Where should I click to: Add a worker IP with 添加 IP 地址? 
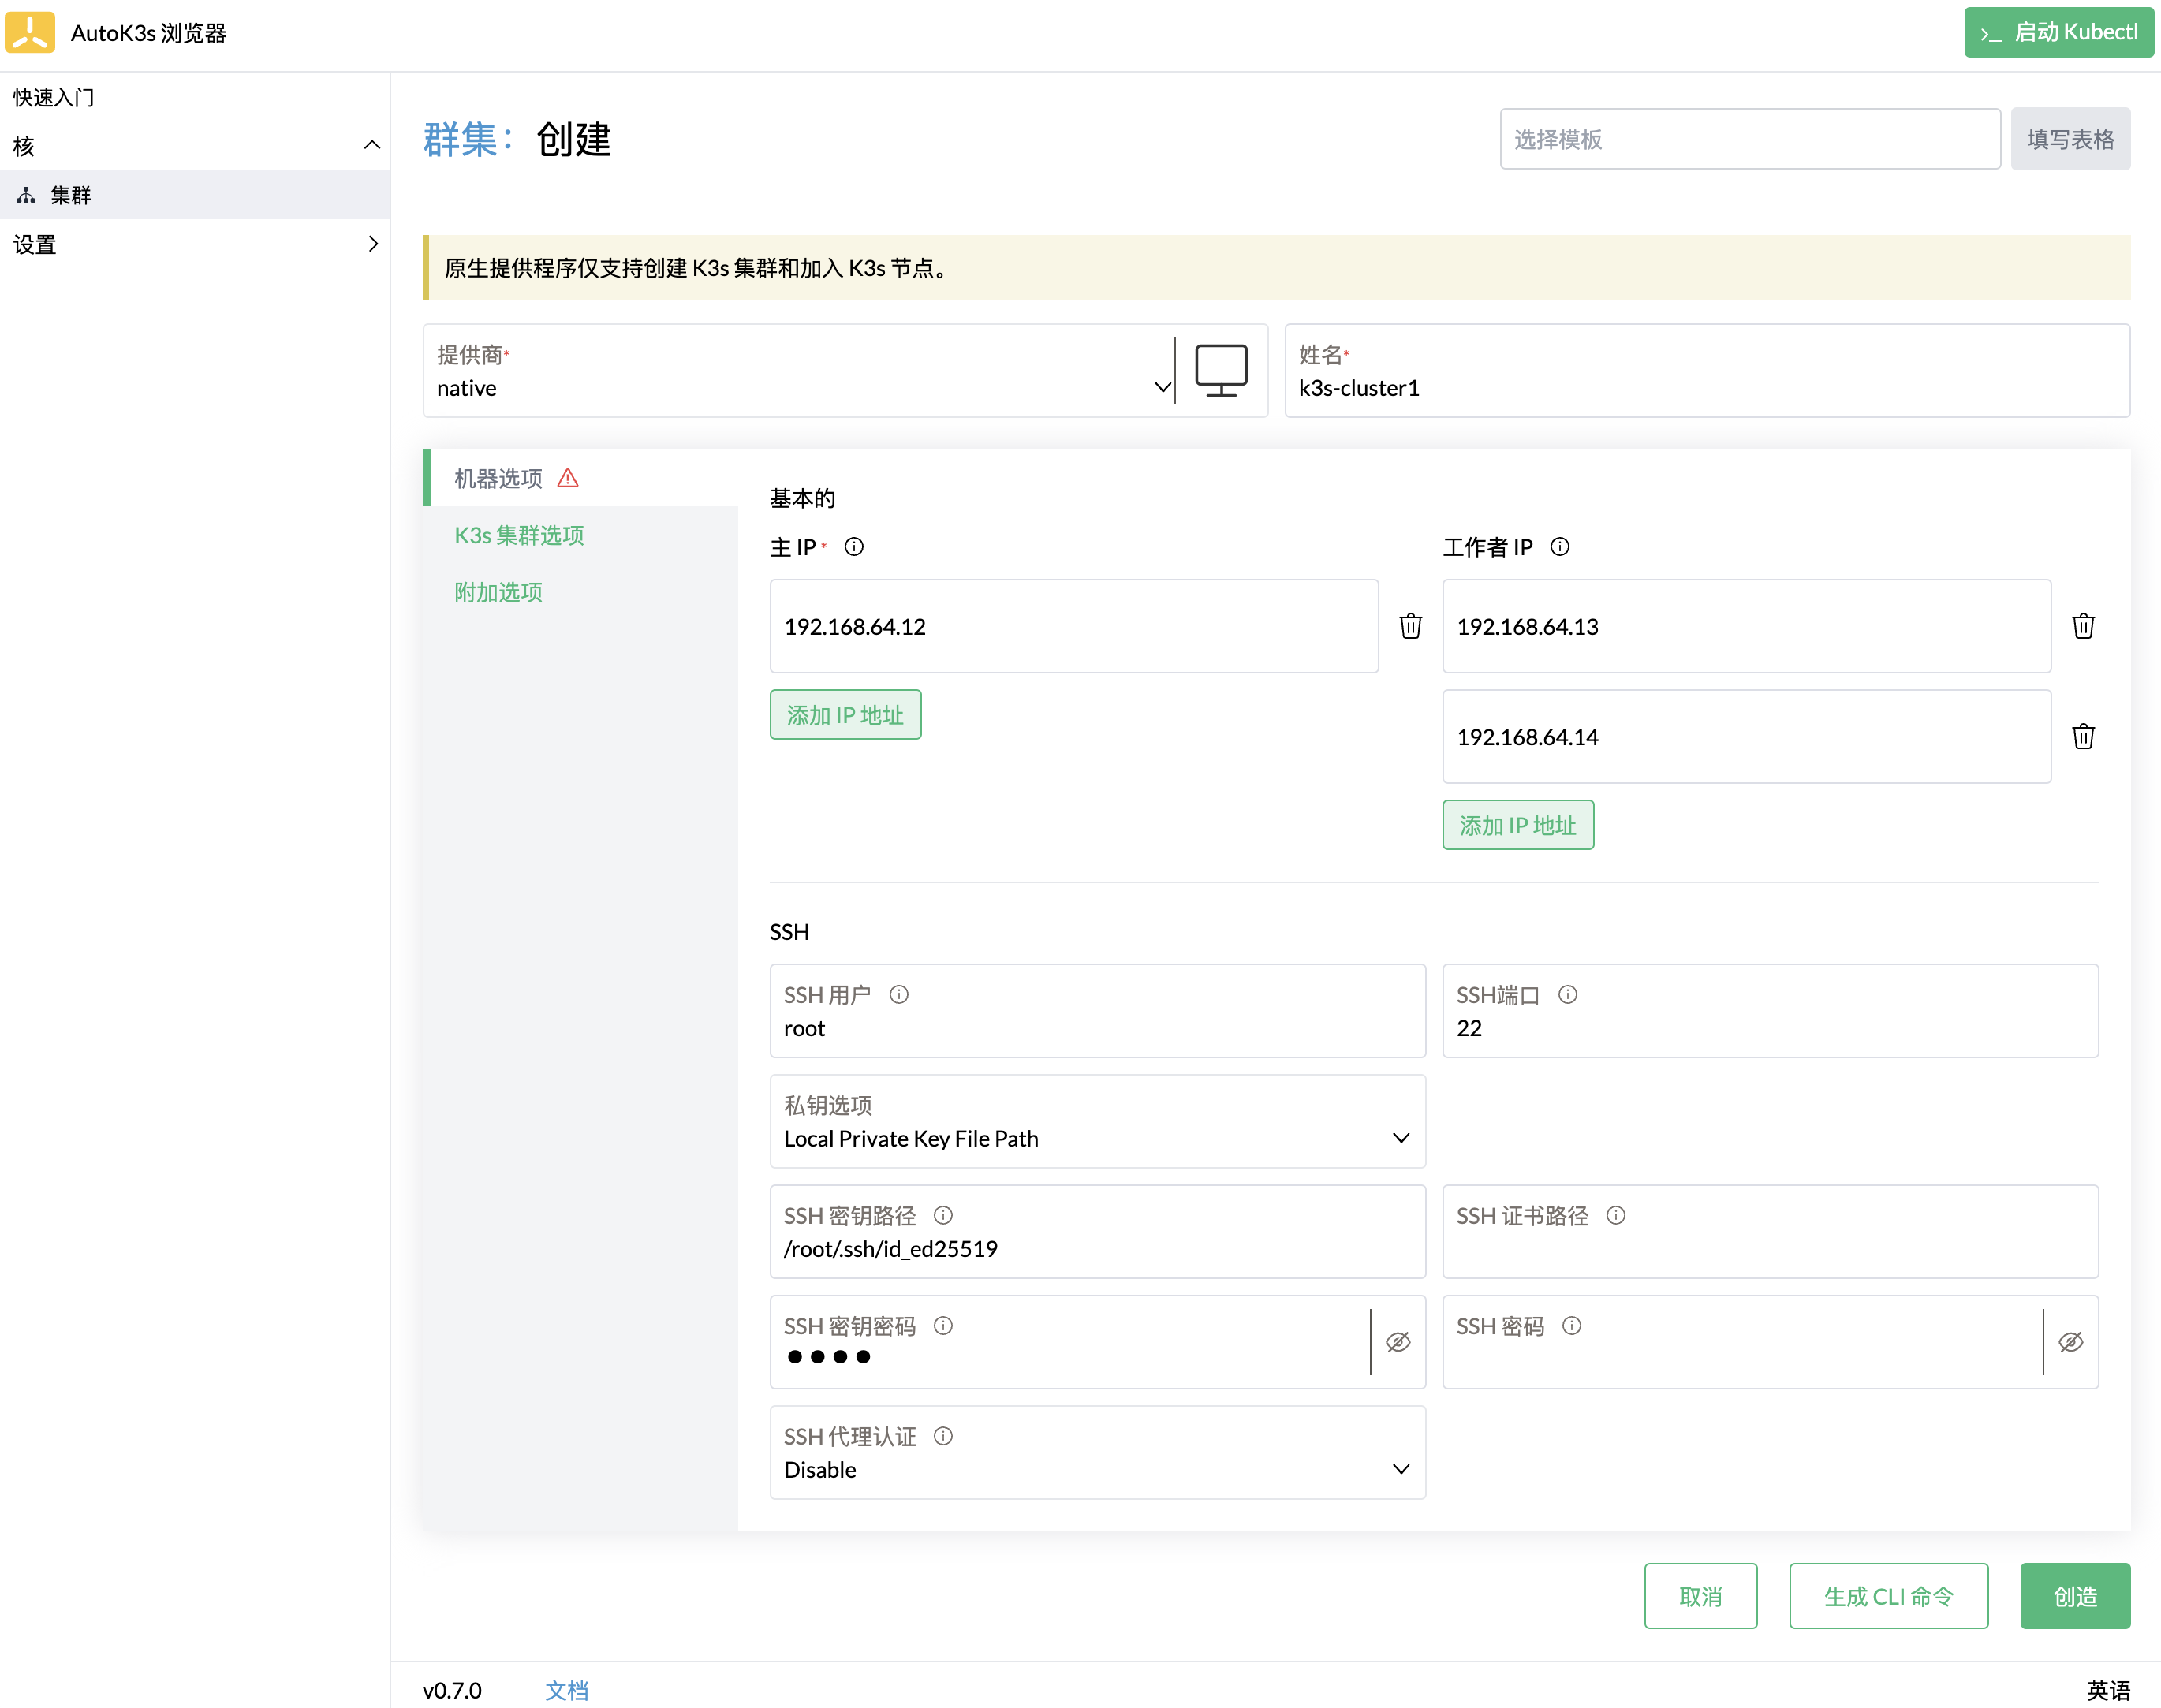pyautogui.click(x=1517, y=825)
